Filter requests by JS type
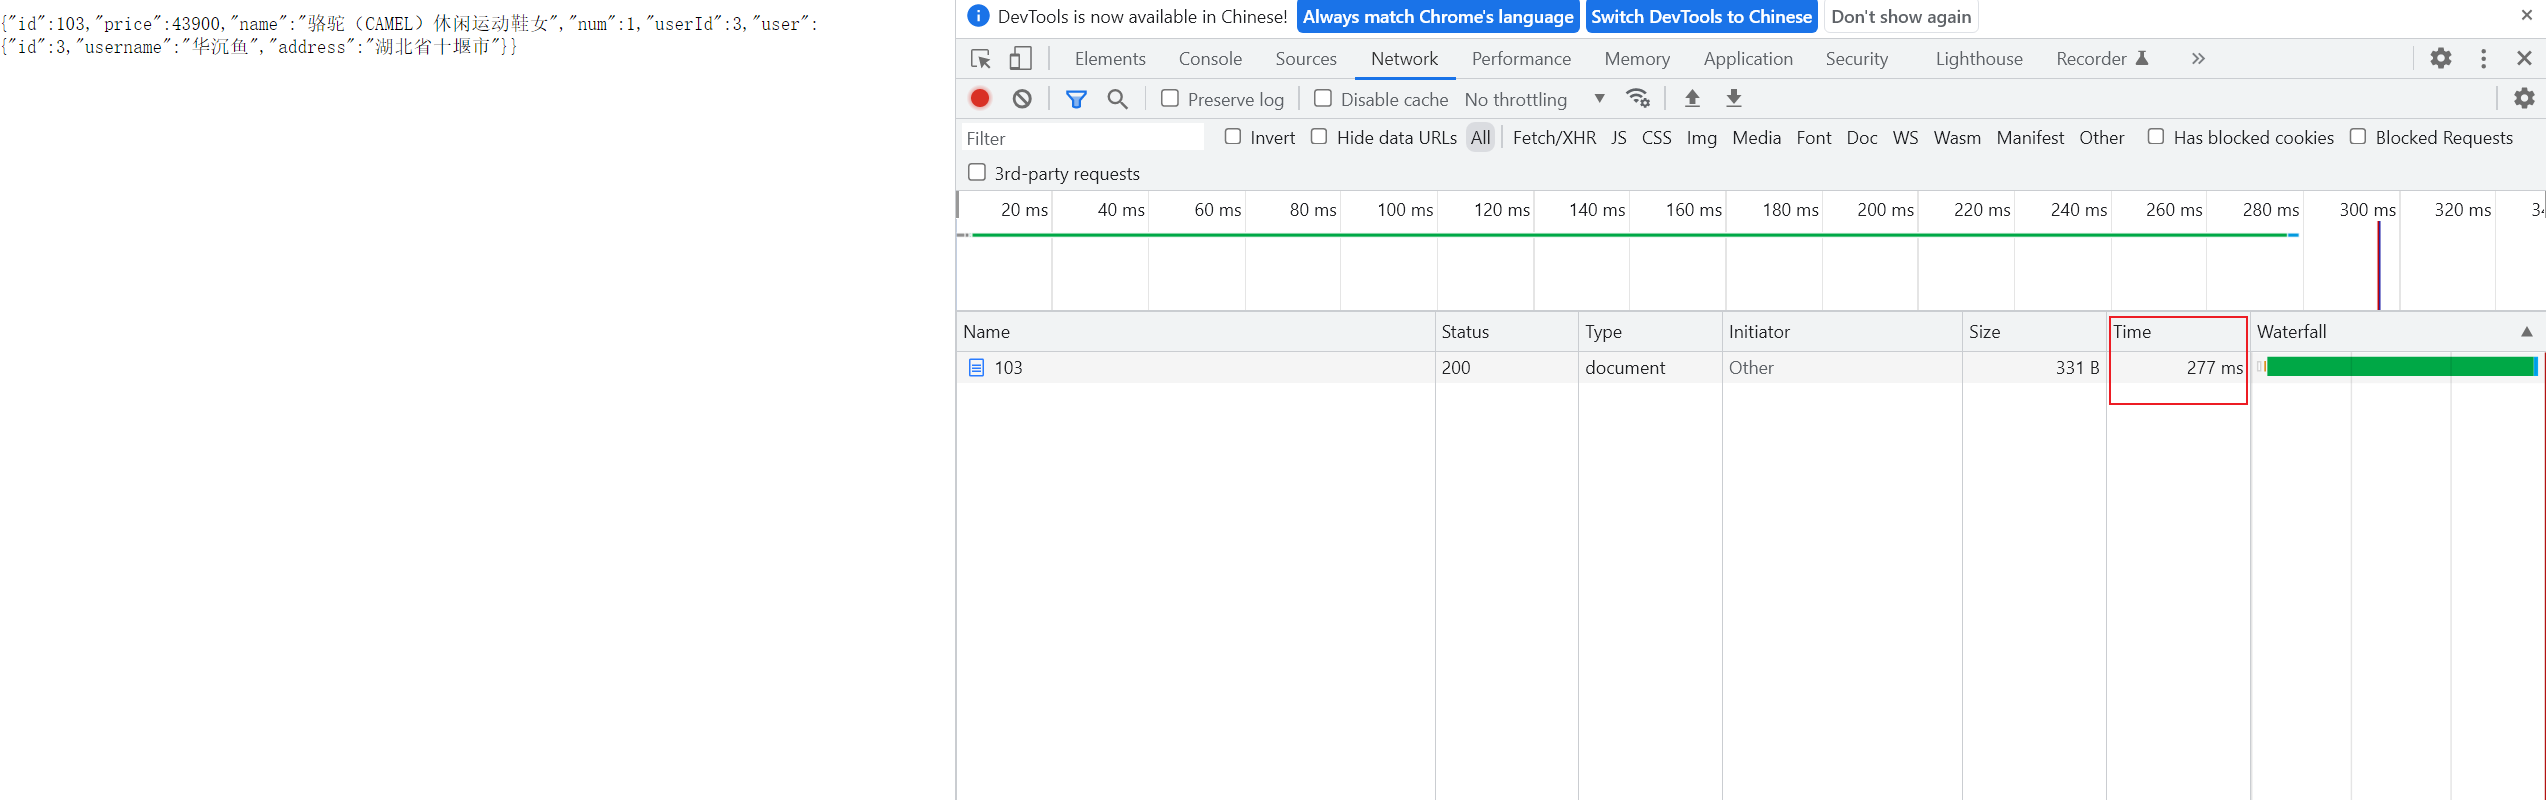The width and height of the screenshot is (2546, 800). click(1619, 138)
